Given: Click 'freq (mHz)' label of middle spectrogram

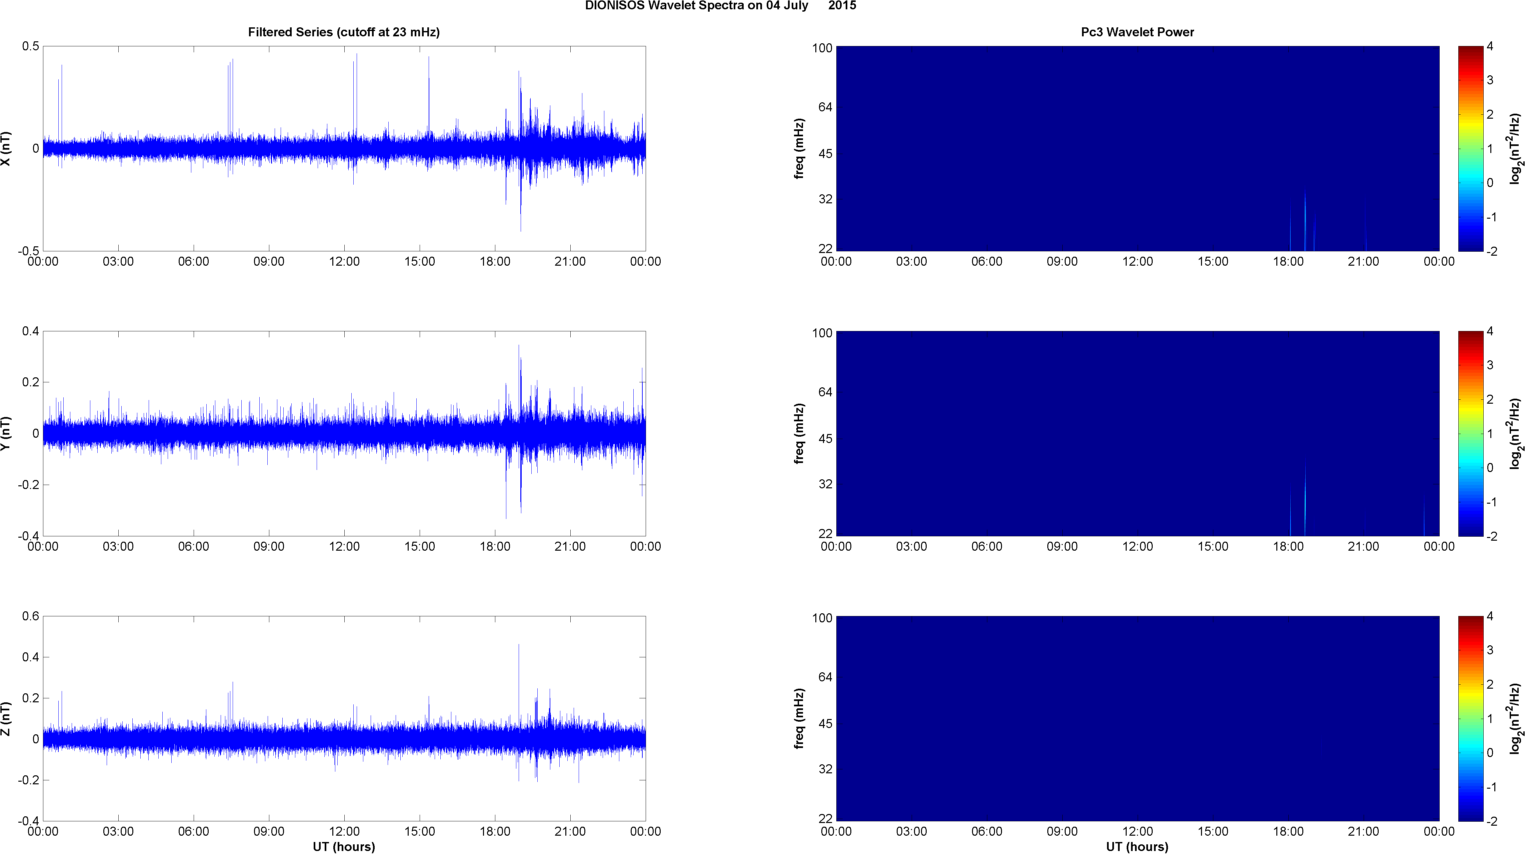Looking at the screenshot, I should coord(800,433).
